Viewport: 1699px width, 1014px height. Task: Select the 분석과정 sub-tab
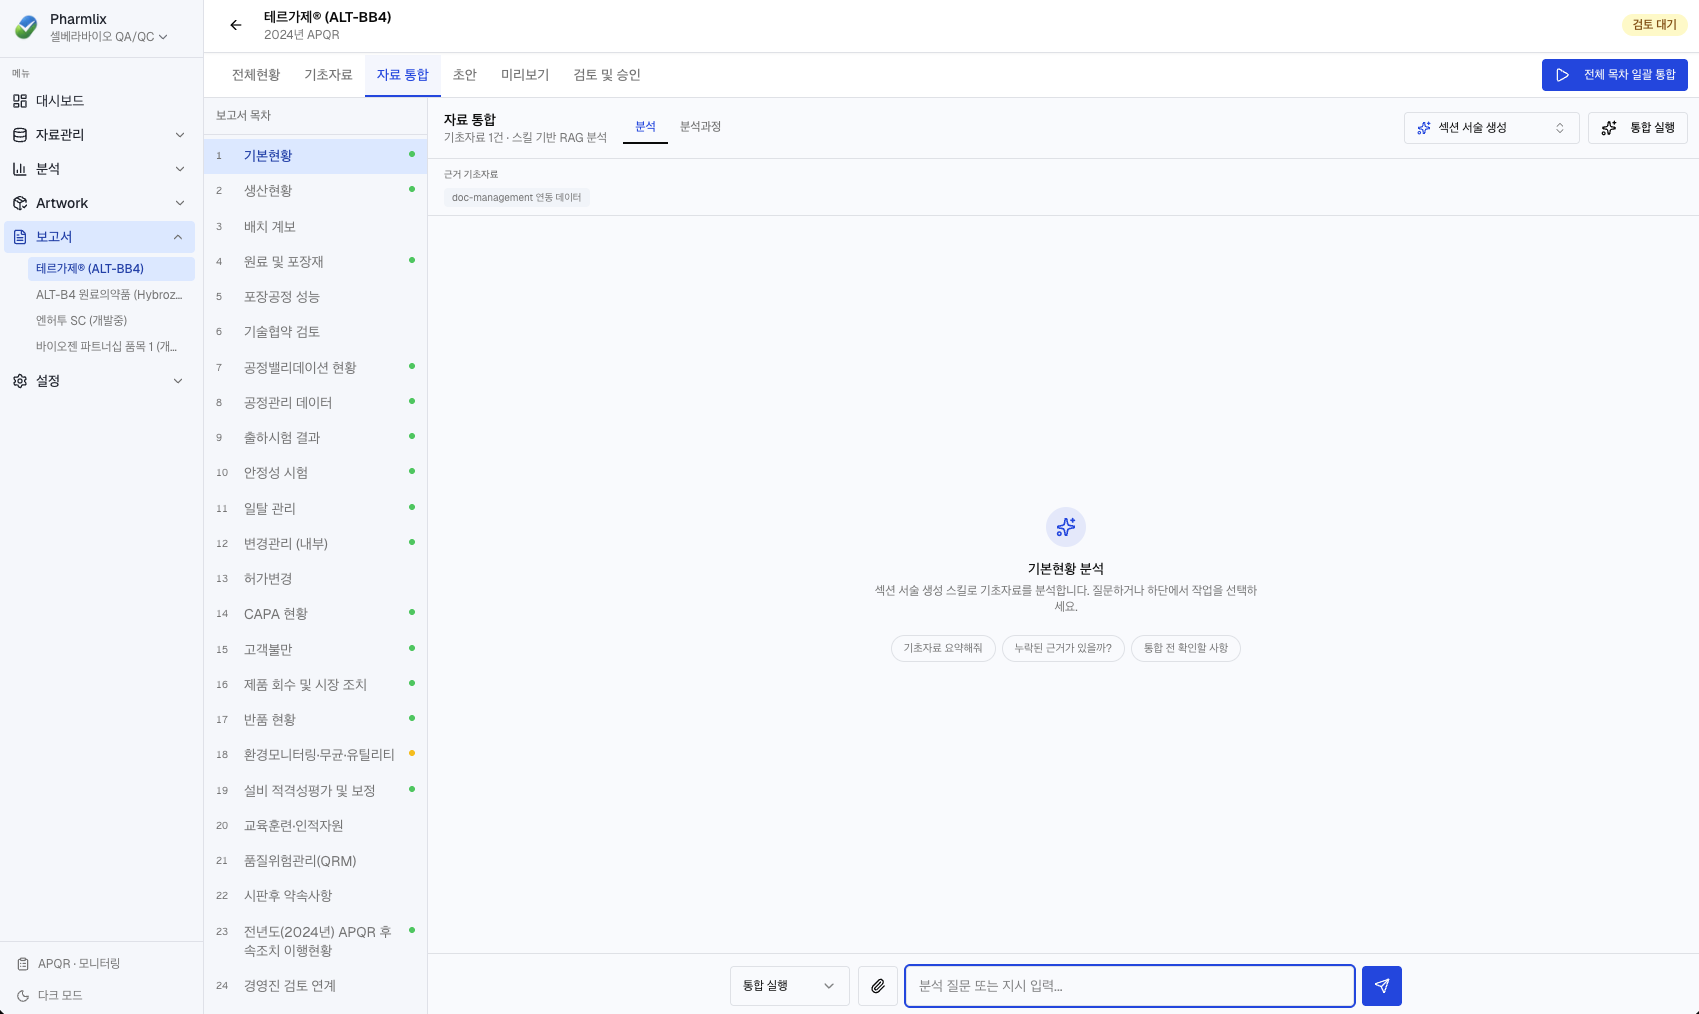(700, 127)
